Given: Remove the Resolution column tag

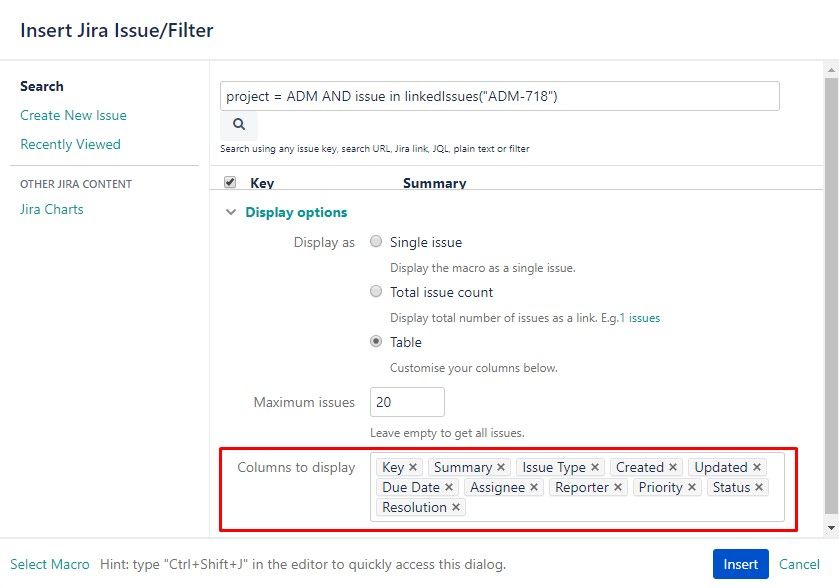Looking at the screenshot, I should (456, 507).
